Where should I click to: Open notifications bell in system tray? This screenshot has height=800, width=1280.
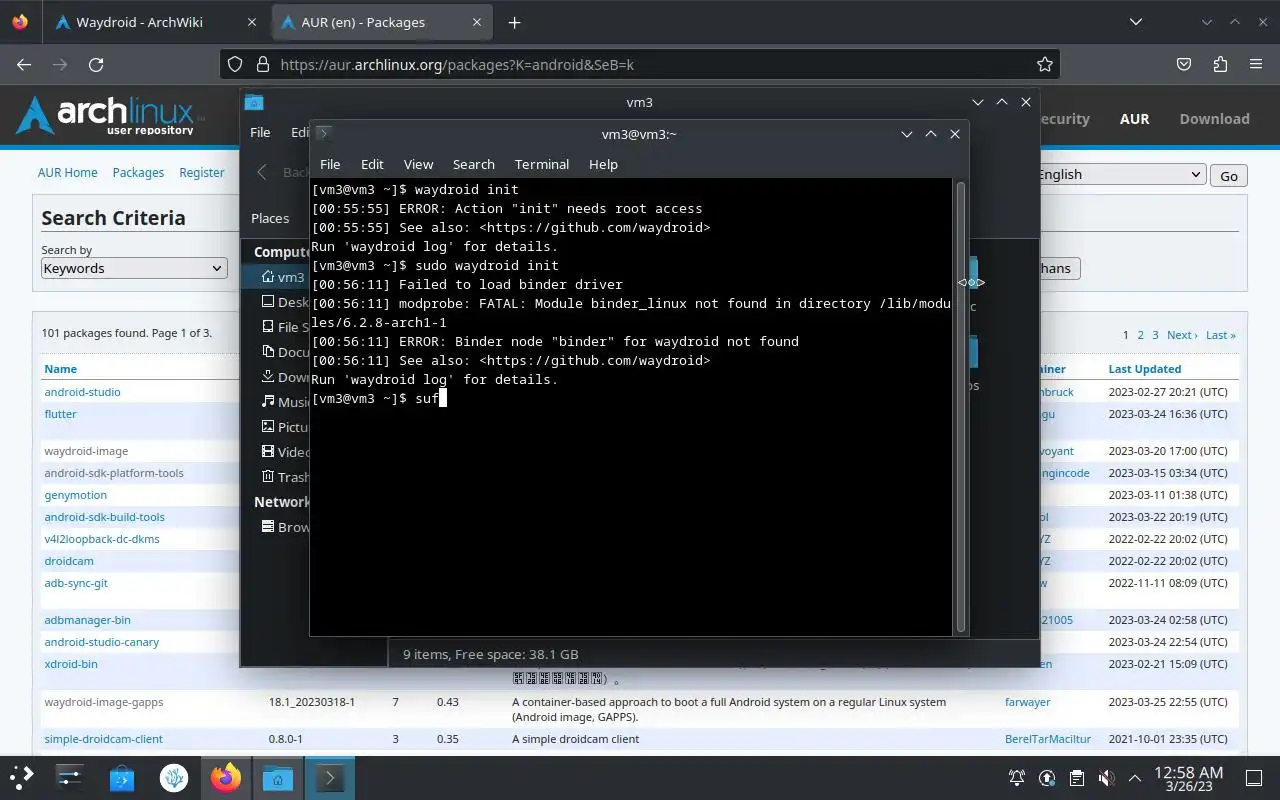pyautogui.click(x=1017, y=777)
